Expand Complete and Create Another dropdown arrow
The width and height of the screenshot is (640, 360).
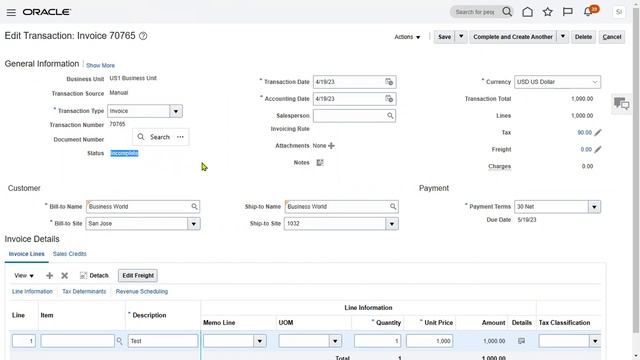563,37
